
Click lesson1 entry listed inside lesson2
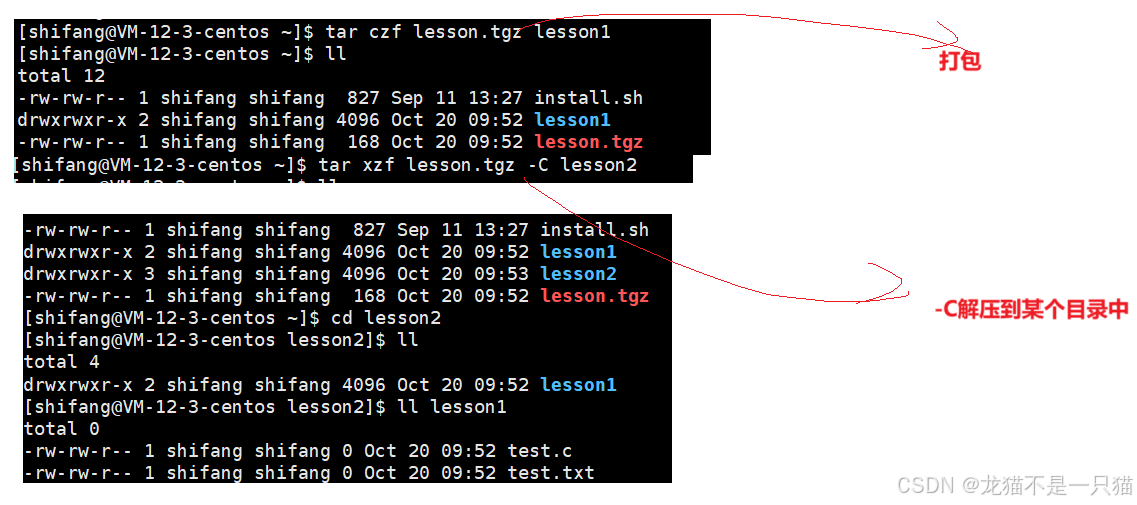coord(578,385)
